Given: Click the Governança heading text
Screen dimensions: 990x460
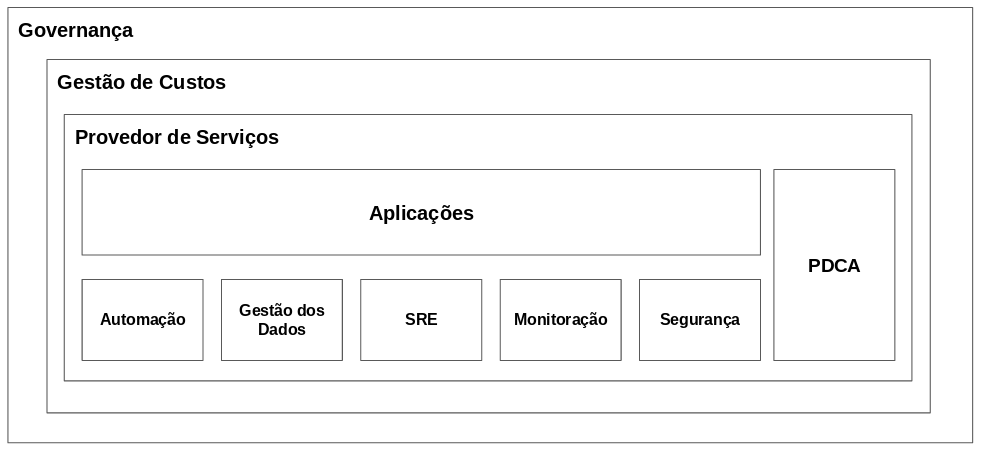Looking at the screenshot, I should tap(75, 31).
